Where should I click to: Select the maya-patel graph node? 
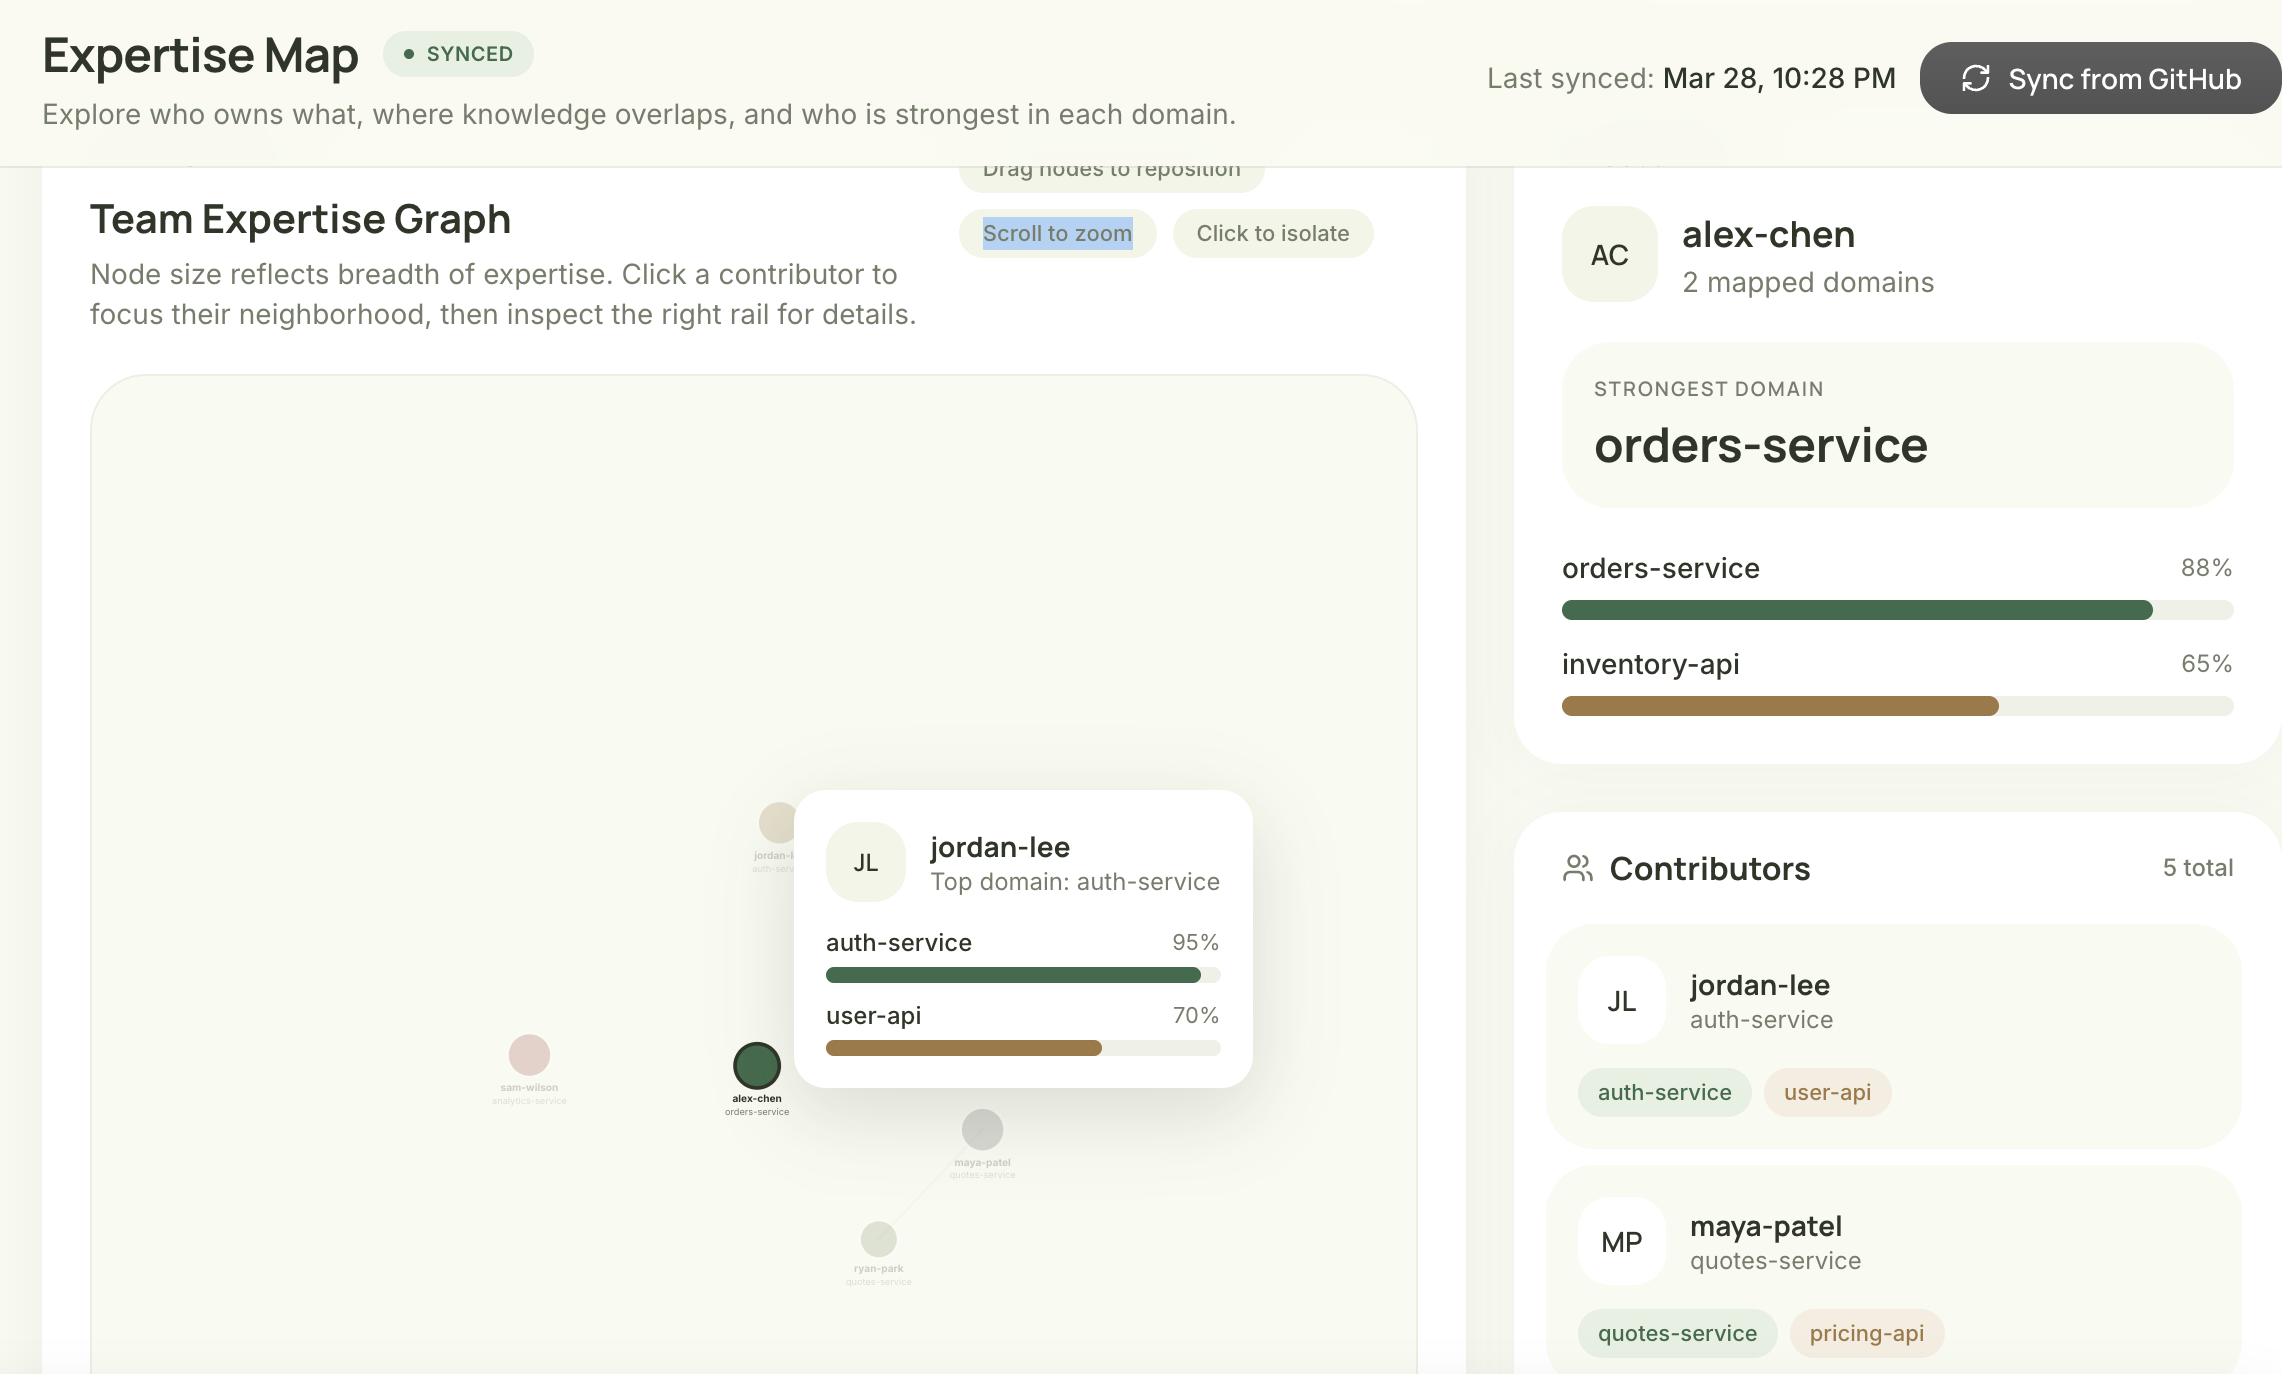[982, 1129]
